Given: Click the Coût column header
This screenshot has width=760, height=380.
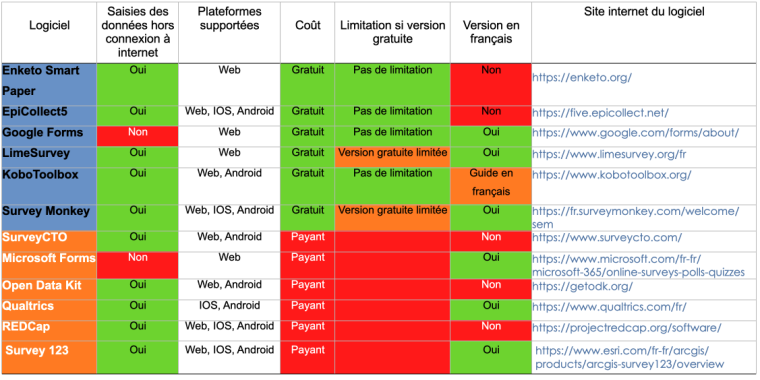Looking at the screenshot, I should [x=308, y=32].
